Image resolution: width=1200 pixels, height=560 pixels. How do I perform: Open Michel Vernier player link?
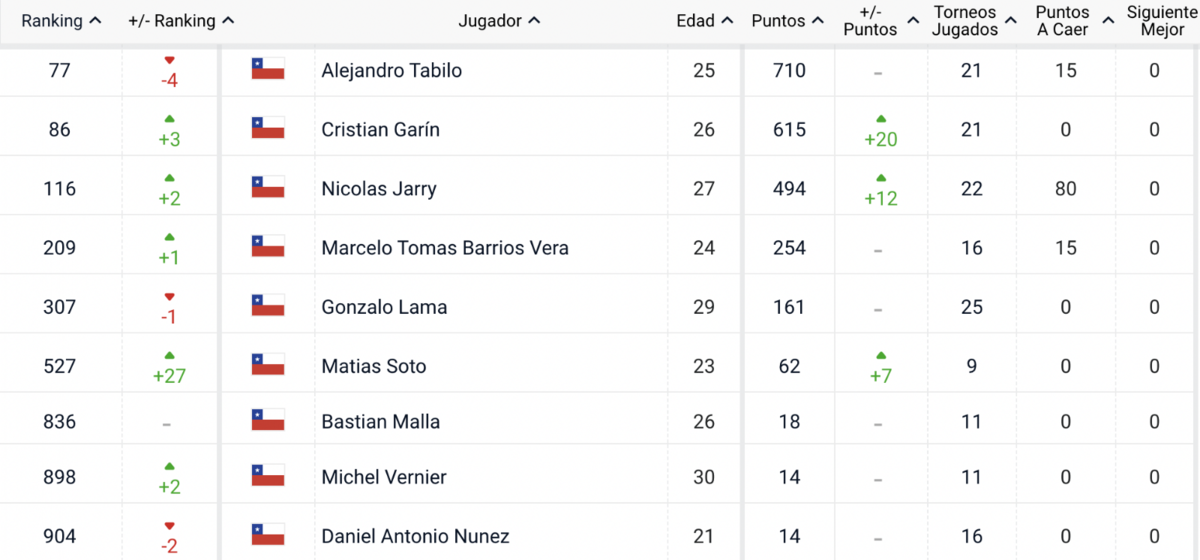[384, 477]
